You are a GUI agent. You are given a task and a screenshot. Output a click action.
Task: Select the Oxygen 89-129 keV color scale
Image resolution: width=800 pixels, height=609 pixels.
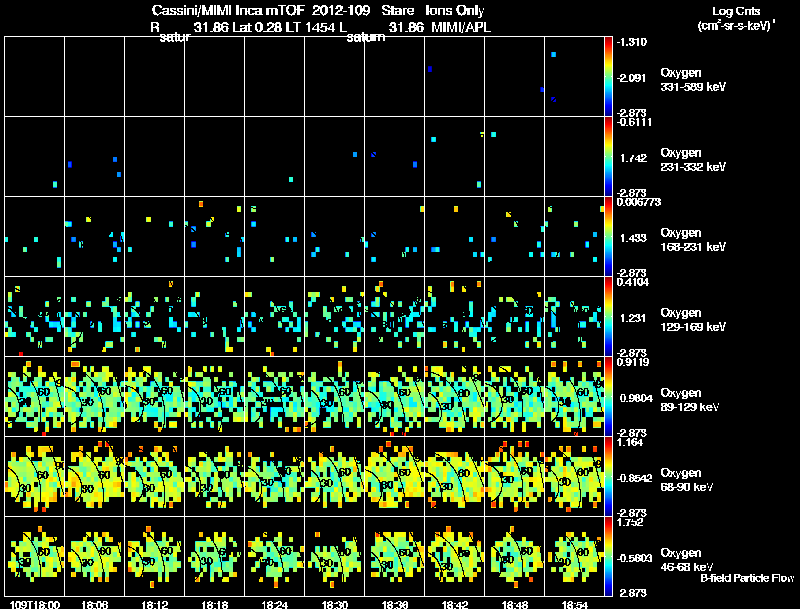pyautogui.click(x=608, y=396)
